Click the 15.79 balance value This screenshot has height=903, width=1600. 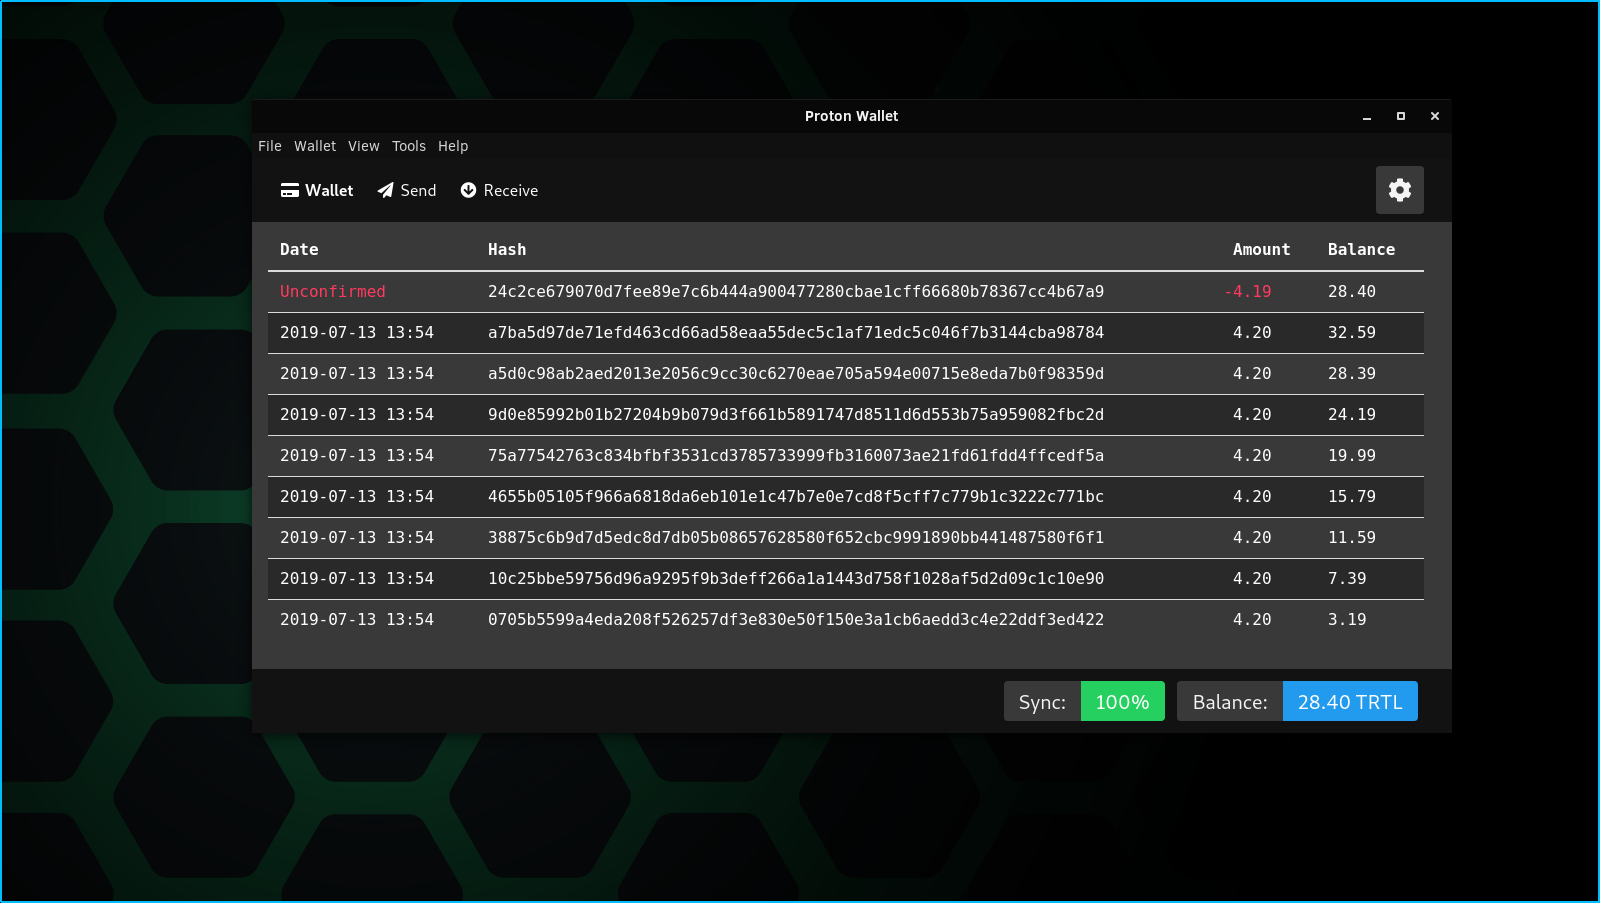1352,496
